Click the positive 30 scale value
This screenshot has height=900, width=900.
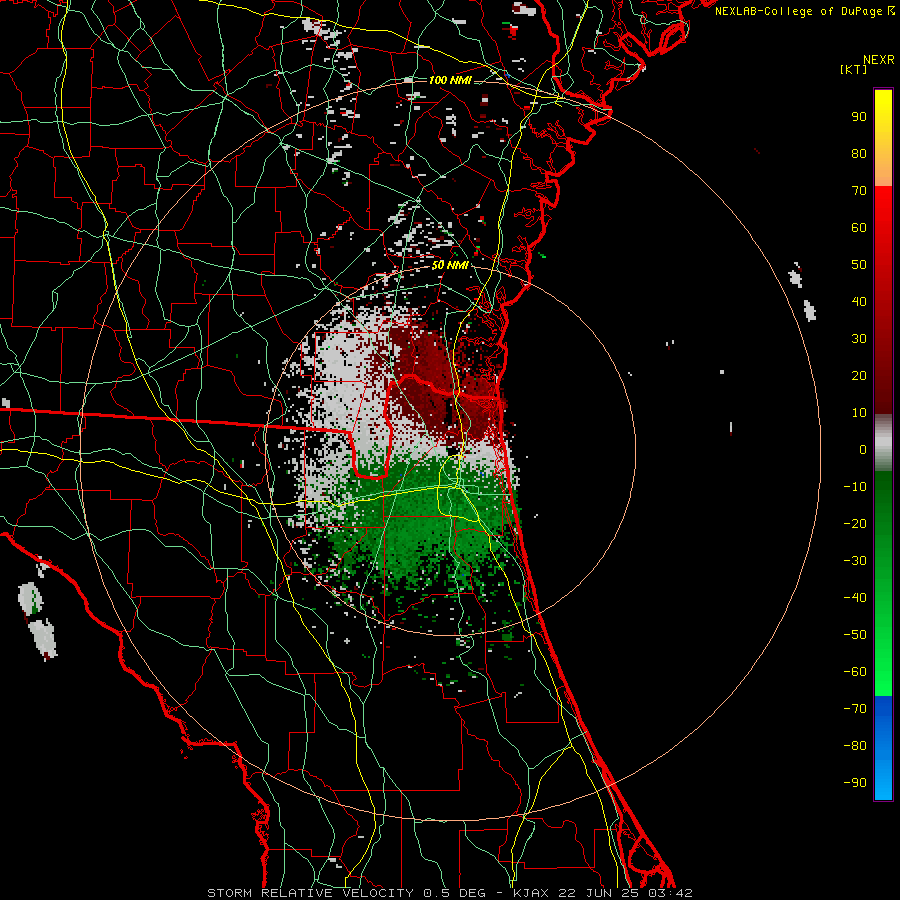coord(859,339)
